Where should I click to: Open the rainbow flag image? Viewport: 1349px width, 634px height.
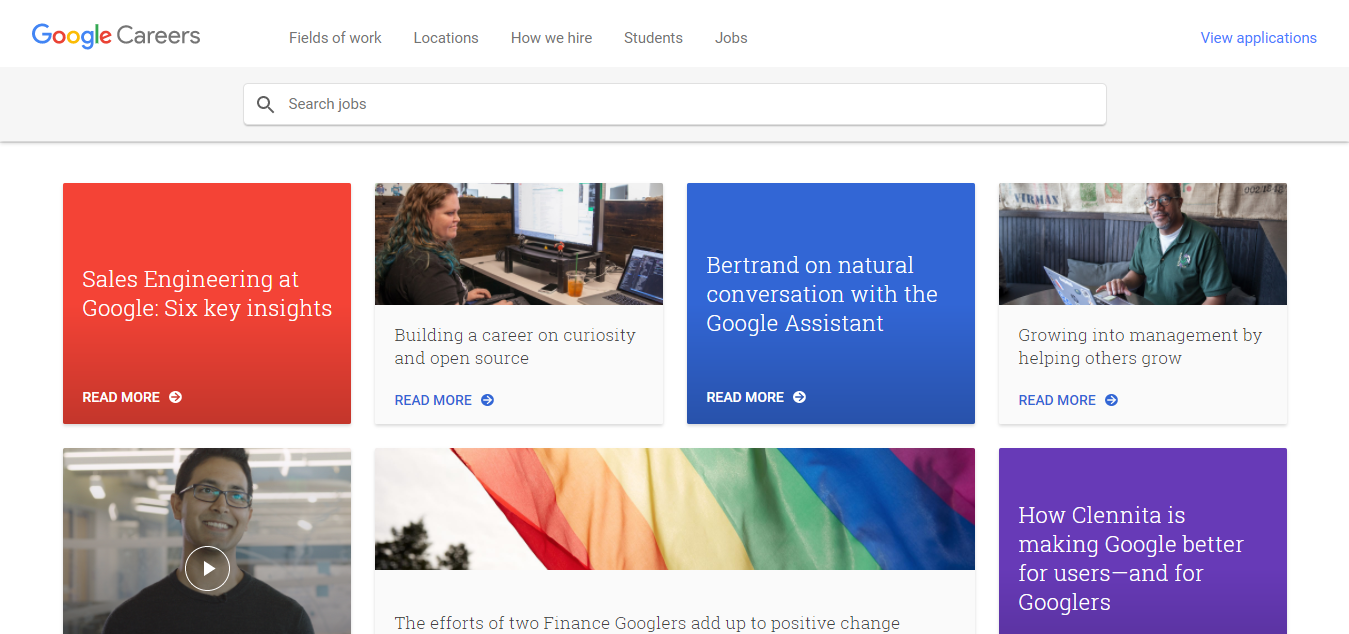coord(675,509)
